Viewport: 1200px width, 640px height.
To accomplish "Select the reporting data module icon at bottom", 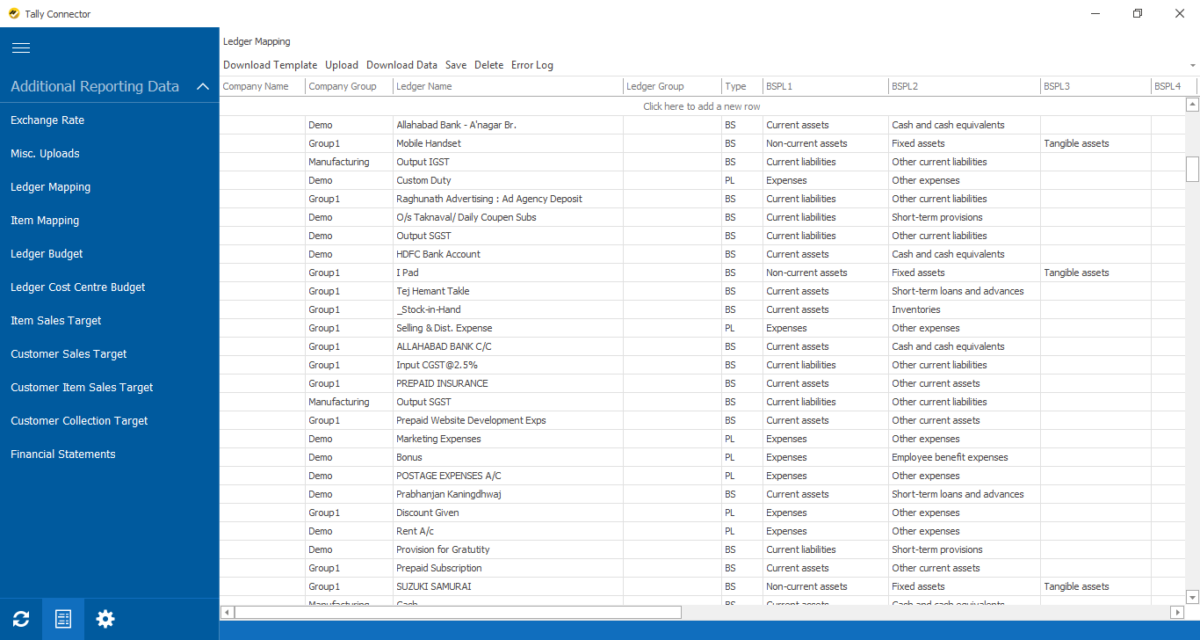I will (x=63, y=618).
